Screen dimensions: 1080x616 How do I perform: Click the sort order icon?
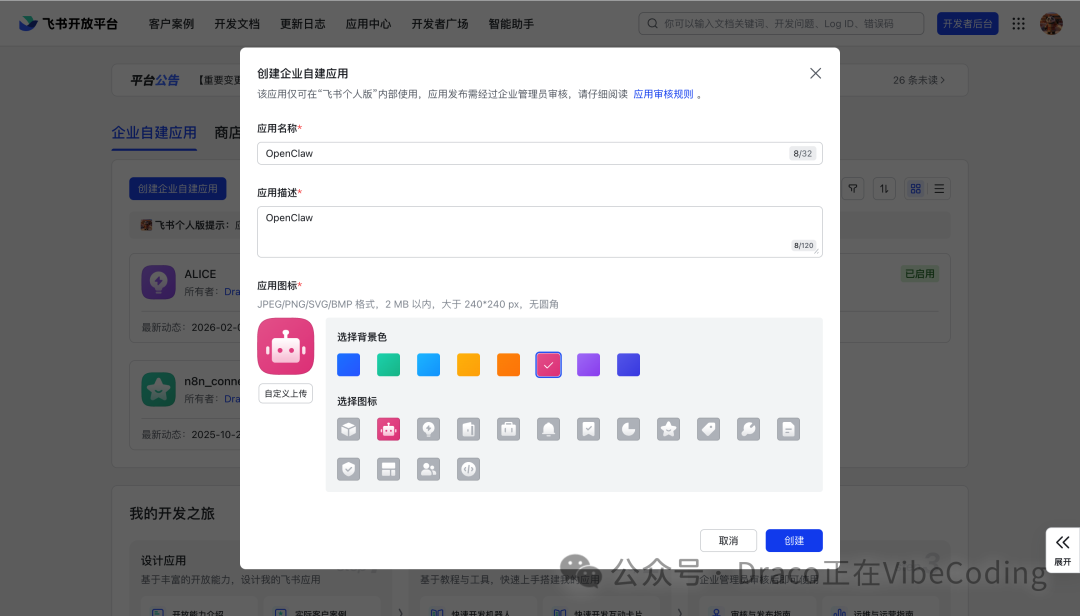coord(884,188)
